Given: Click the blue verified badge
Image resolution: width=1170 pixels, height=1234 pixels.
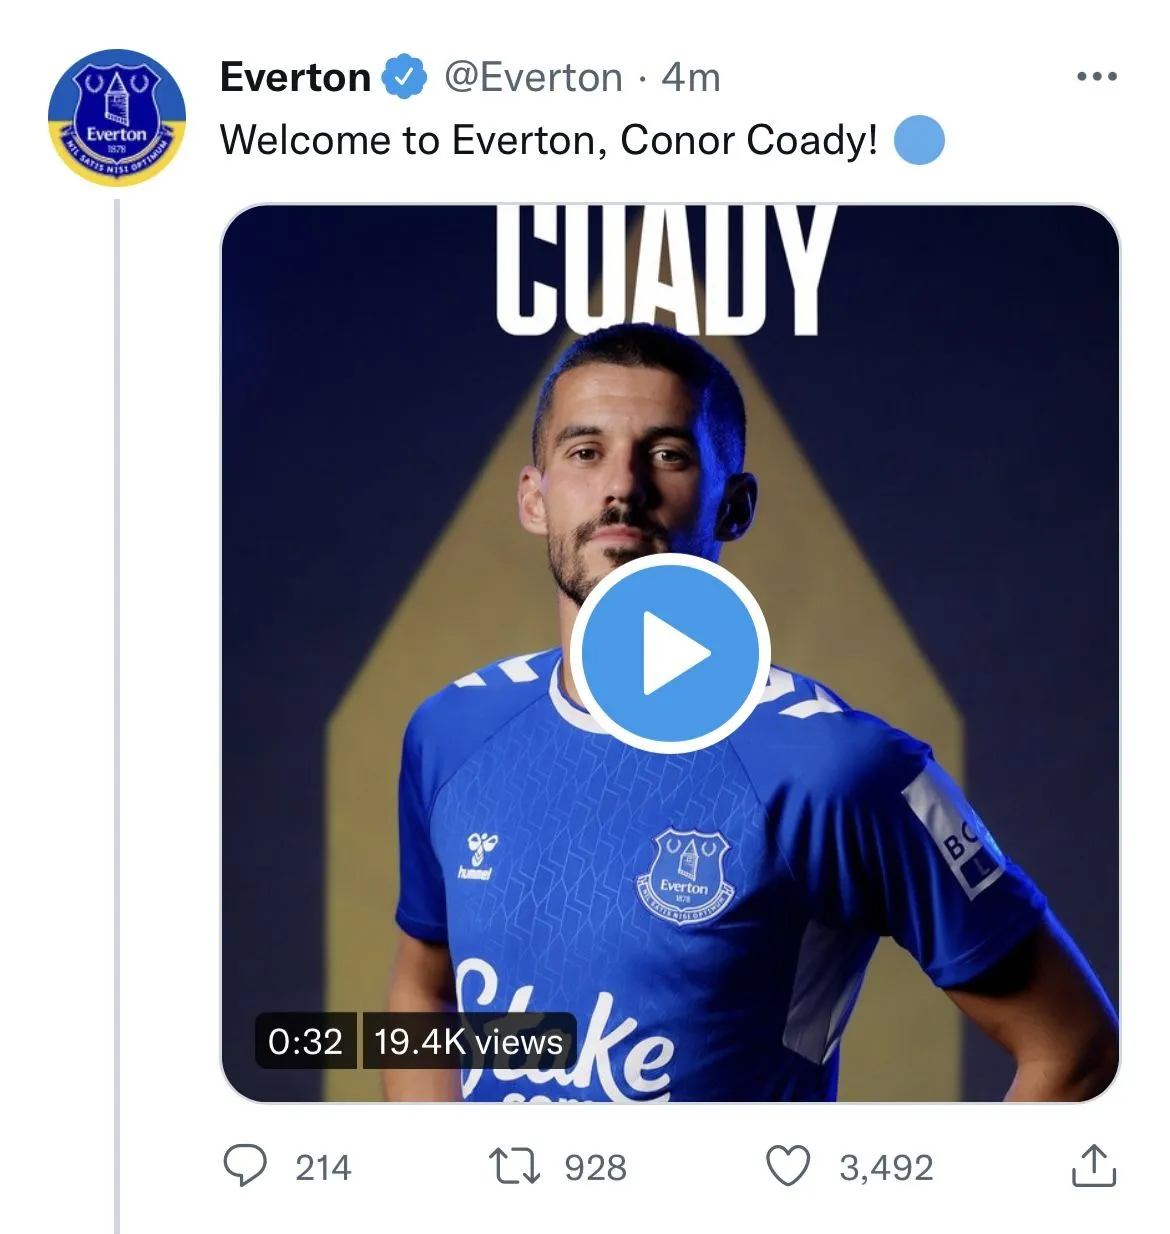Looking at the screenshot, I should point(405,78).
